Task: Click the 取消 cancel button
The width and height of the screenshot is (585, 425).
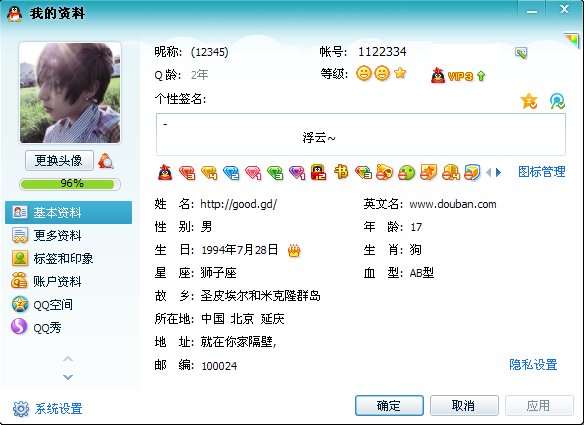Action: click(x=464, y=406)
